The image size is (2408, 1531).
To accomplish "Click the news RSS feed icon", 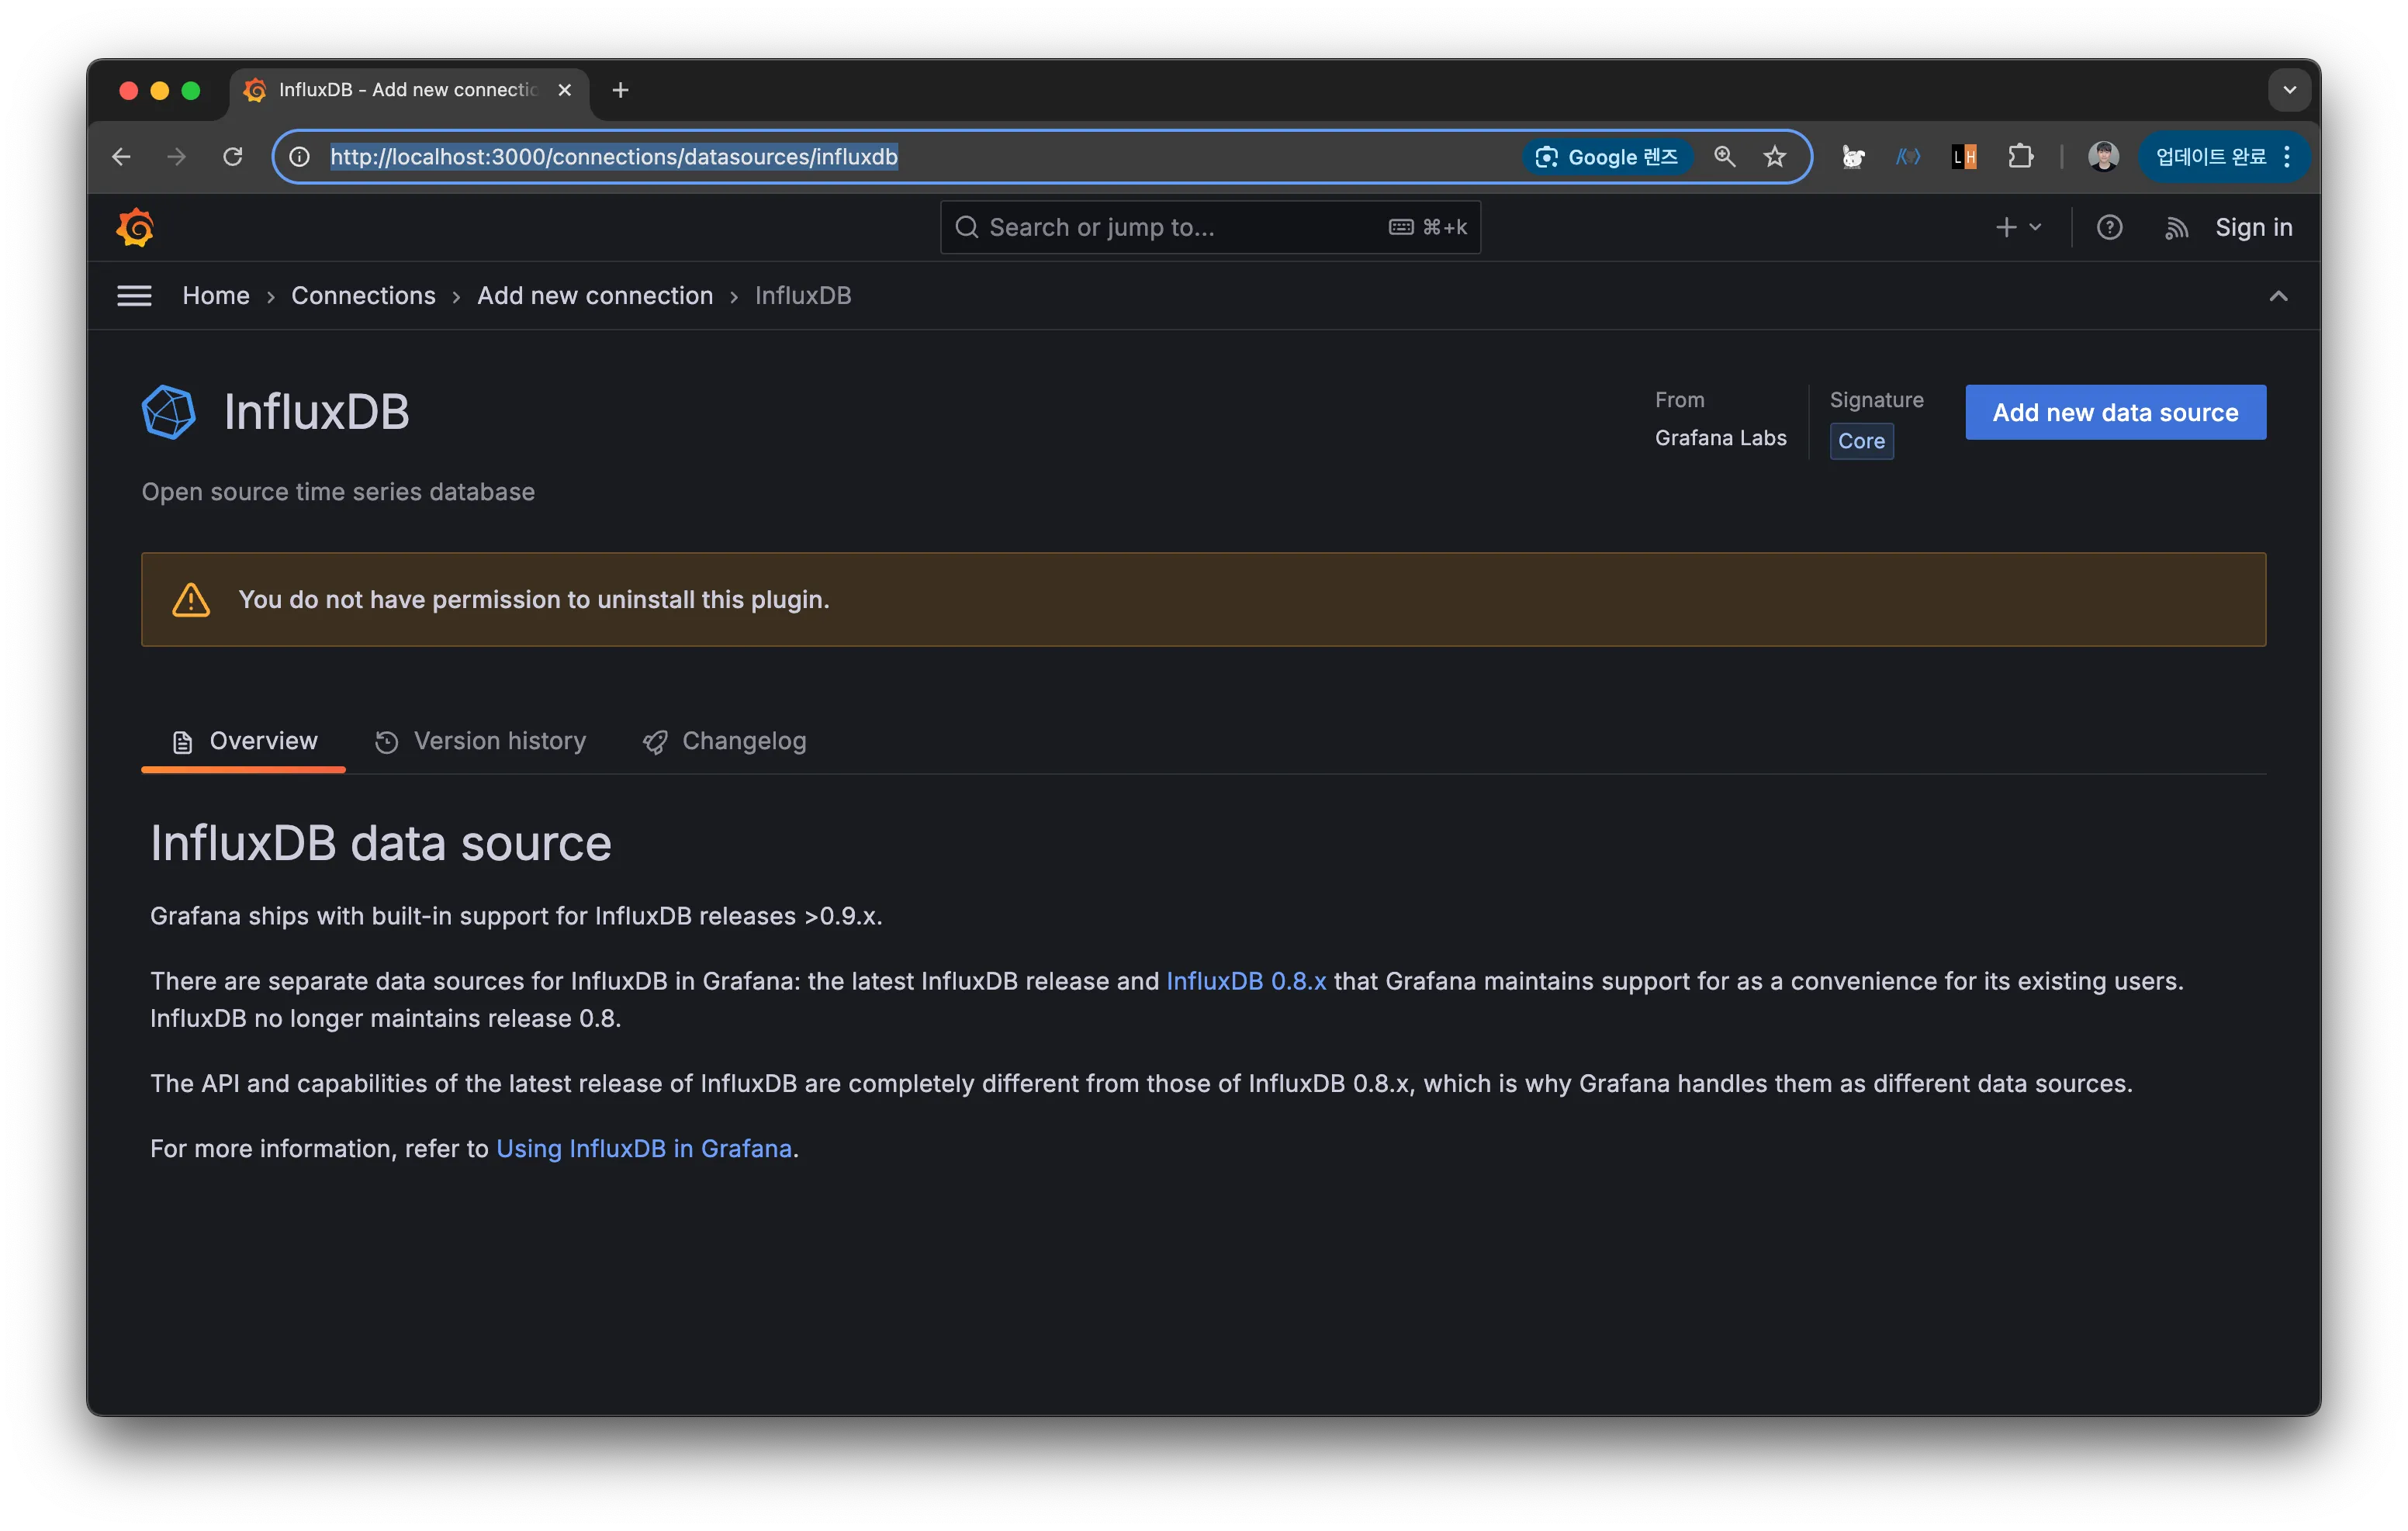I will 2176,228.
